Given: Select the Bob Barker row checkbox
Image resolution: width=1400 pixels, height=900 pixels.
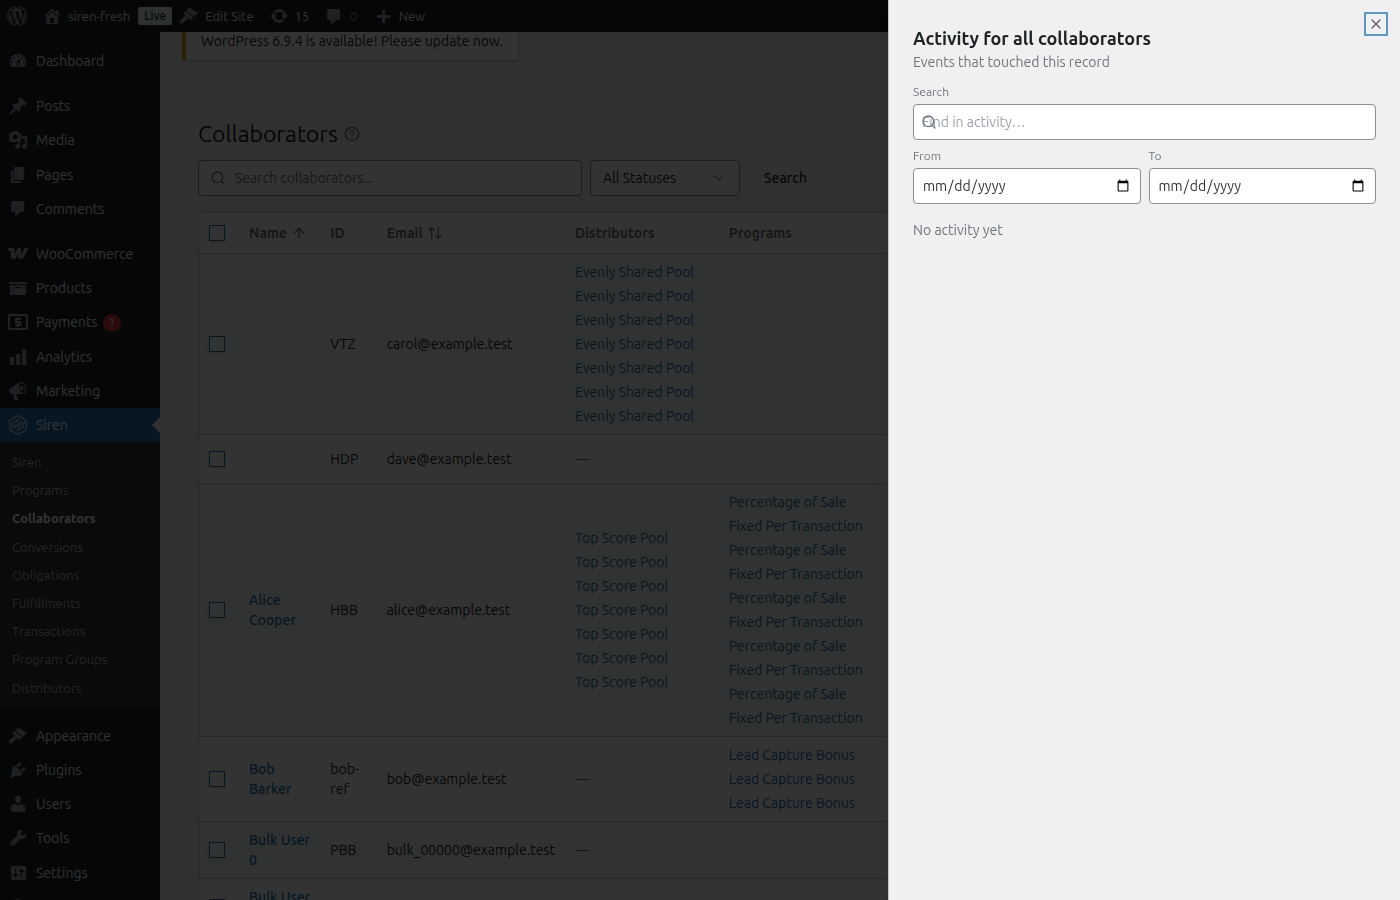Looking at the screenshot, I should [x=217, y=779].
